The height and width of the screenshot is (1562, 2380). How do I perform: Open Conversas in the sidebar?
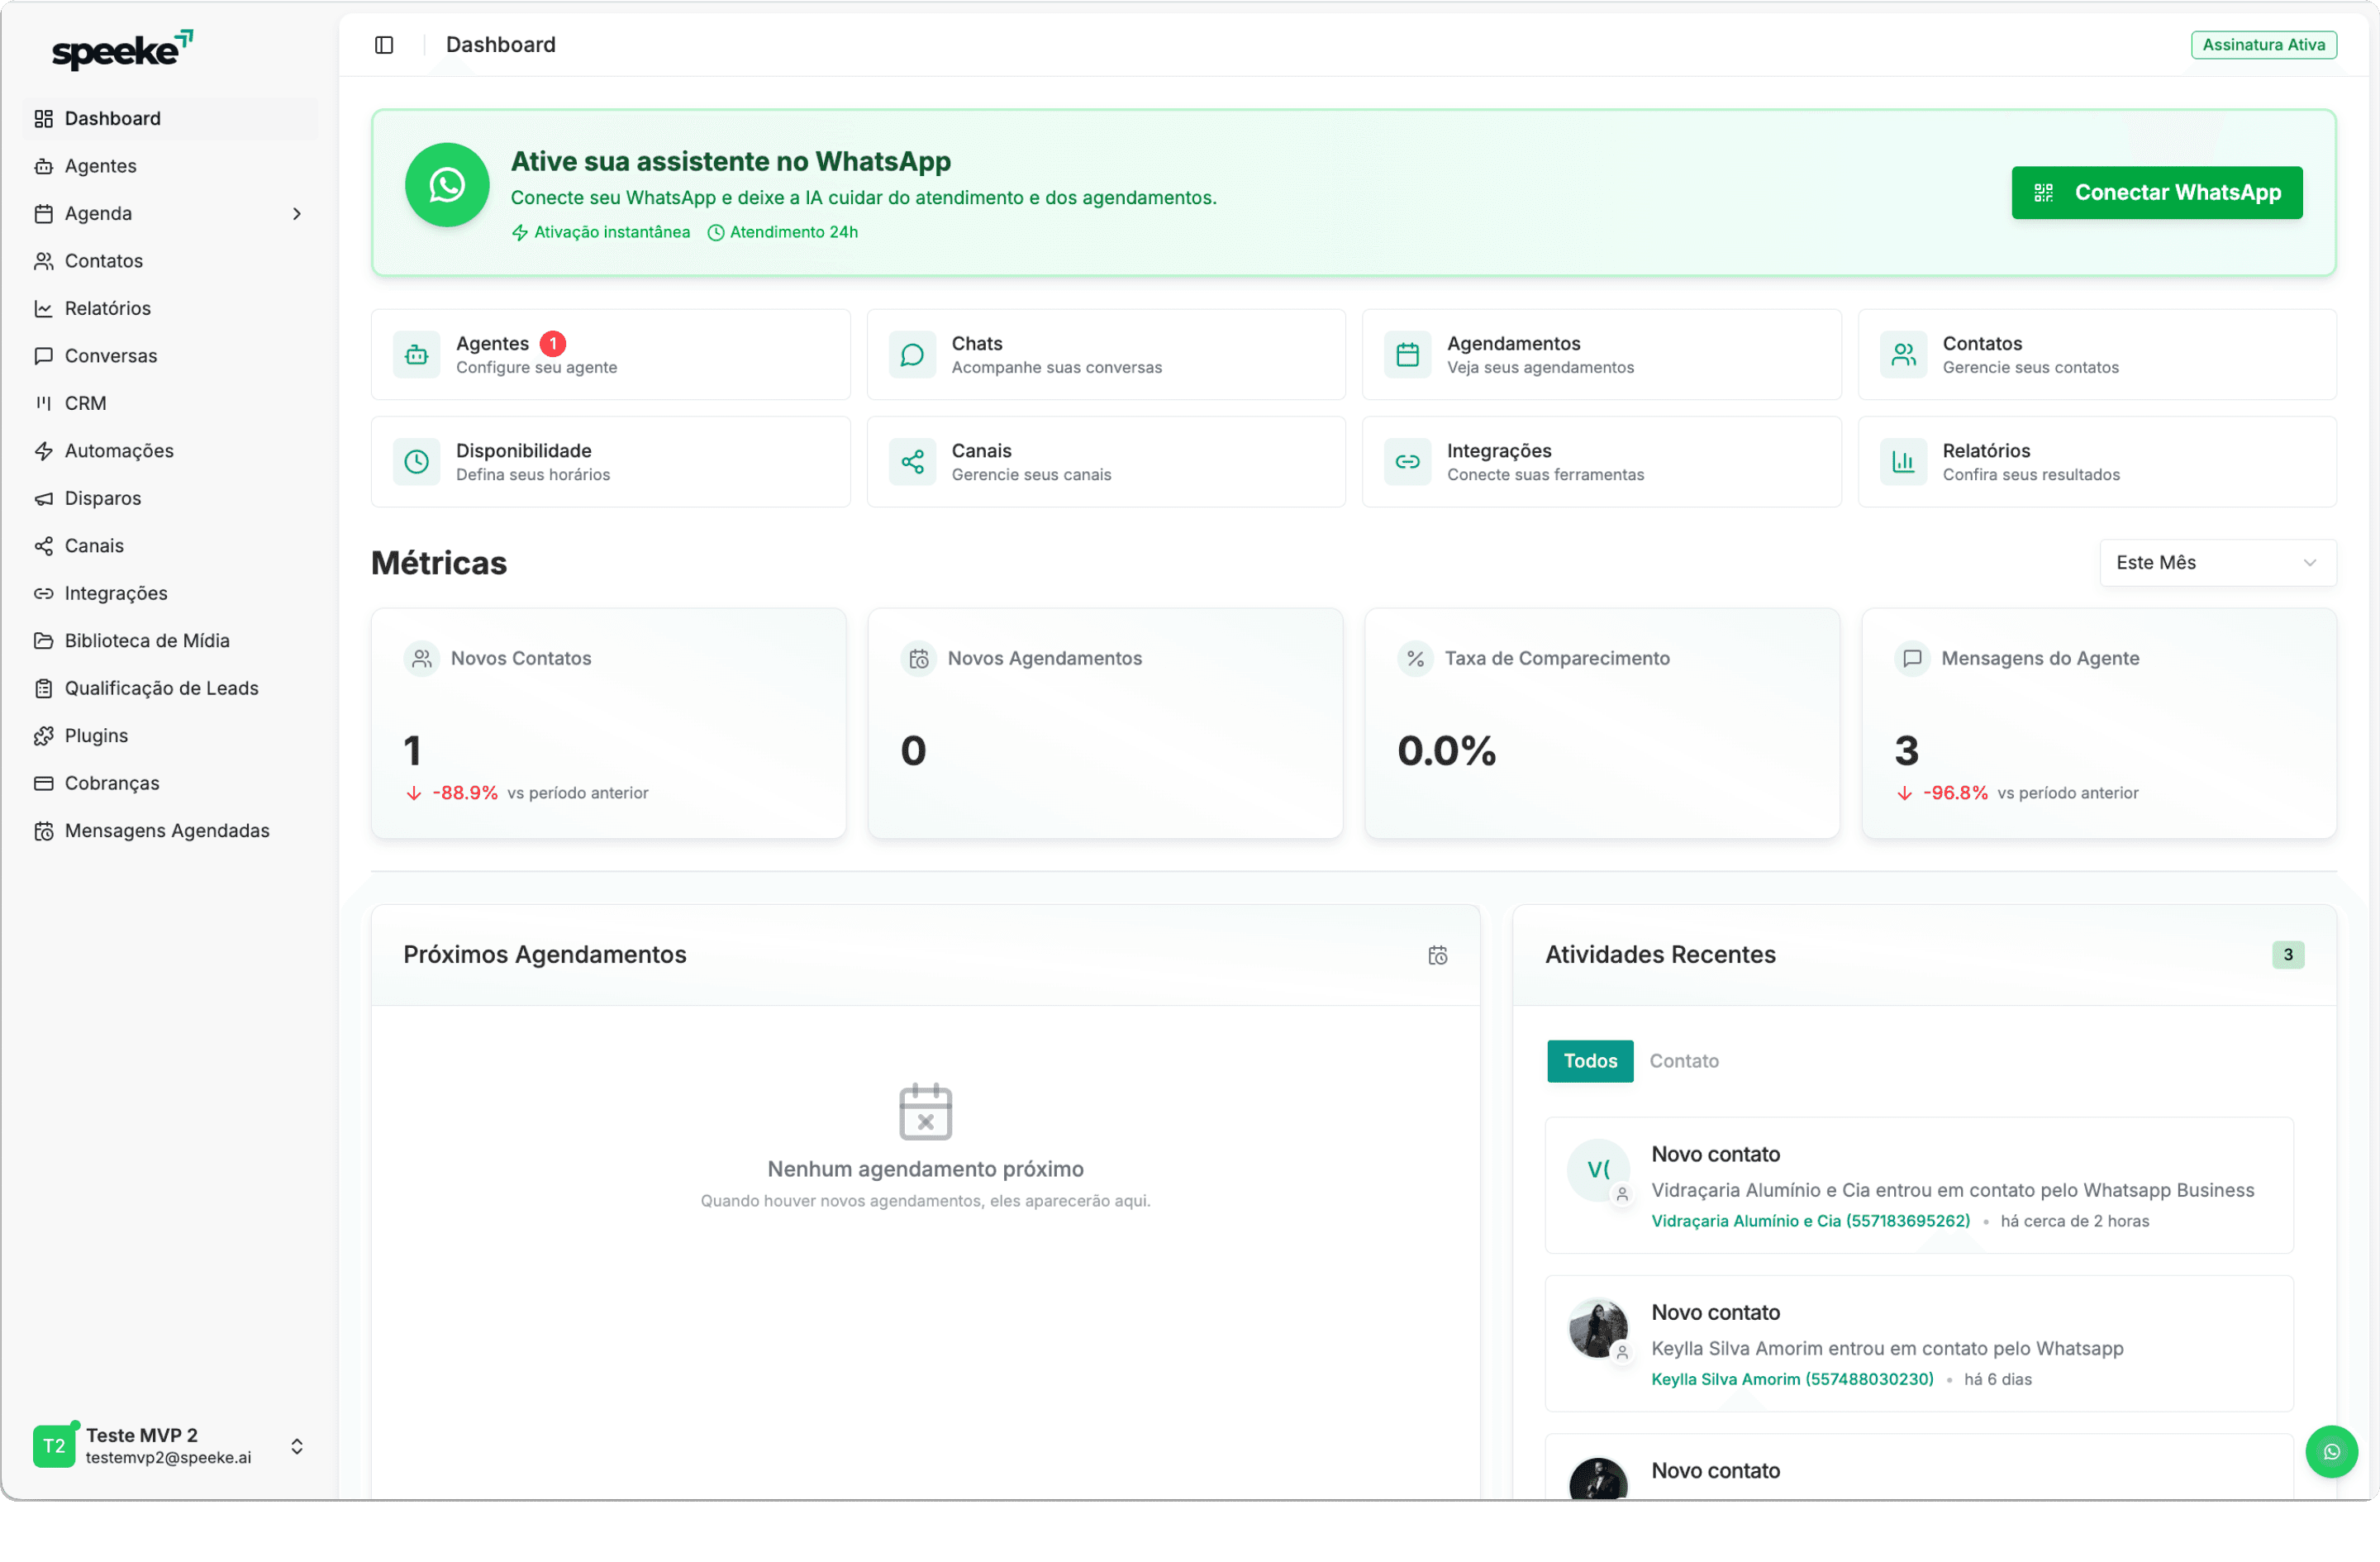tap(170, 356)
